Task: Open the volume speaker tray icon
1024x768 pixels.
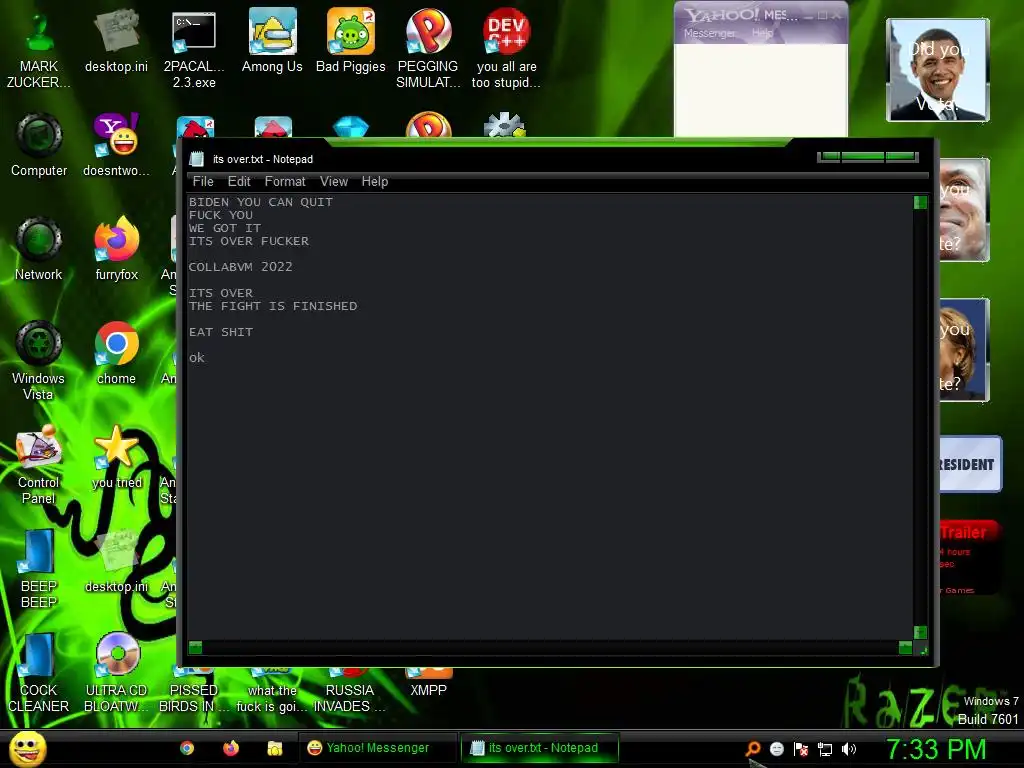Action: coord(848,749)
